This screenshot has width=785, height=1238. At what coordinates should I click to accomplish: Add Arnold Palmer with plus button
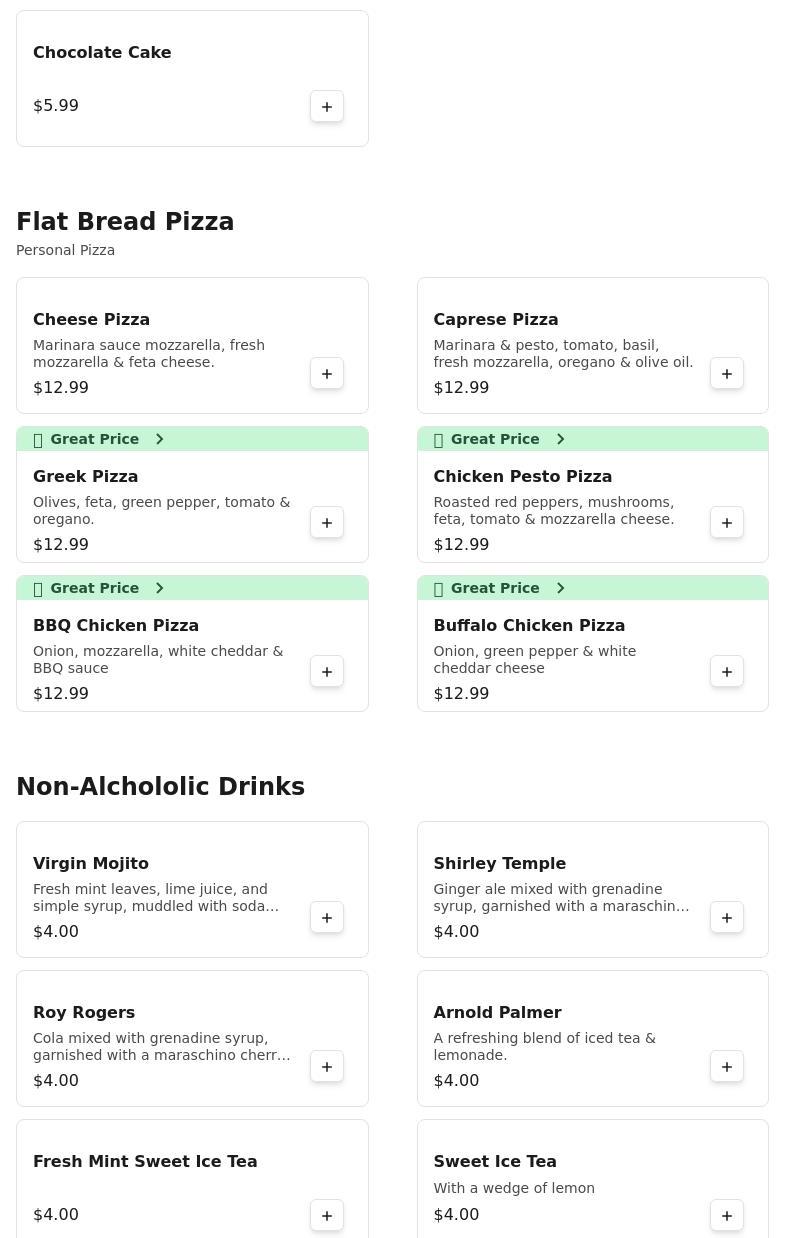(727, 1067)
